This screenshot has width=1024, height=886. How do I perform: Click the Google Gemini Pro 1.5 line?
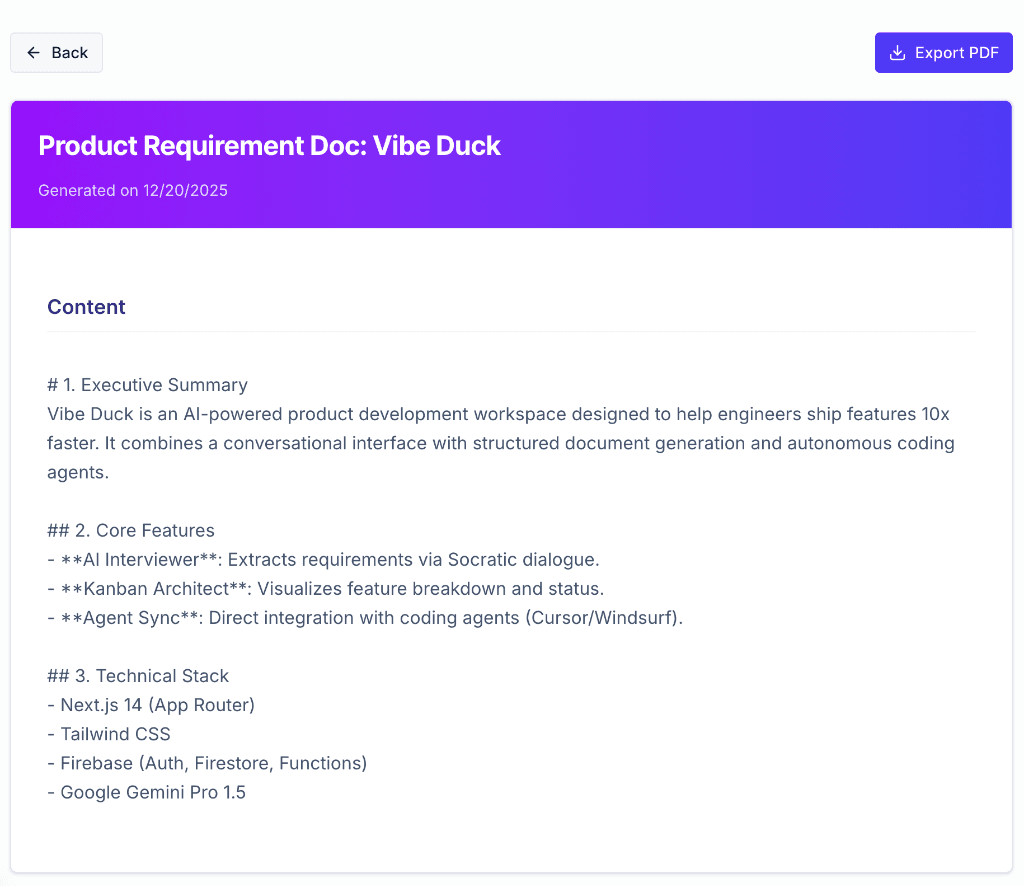pos(146,792)
